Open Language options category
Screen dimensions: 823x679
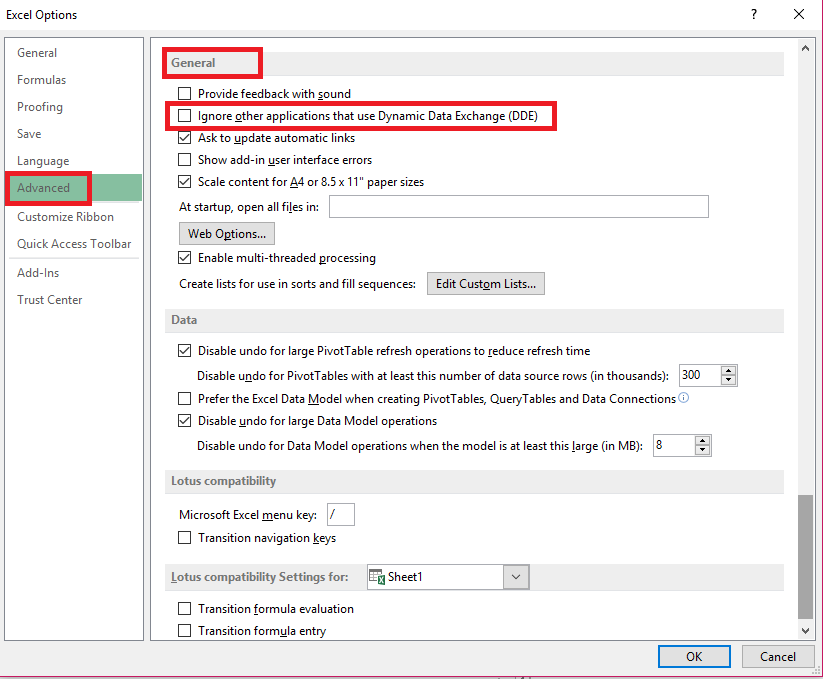[43, 161]
